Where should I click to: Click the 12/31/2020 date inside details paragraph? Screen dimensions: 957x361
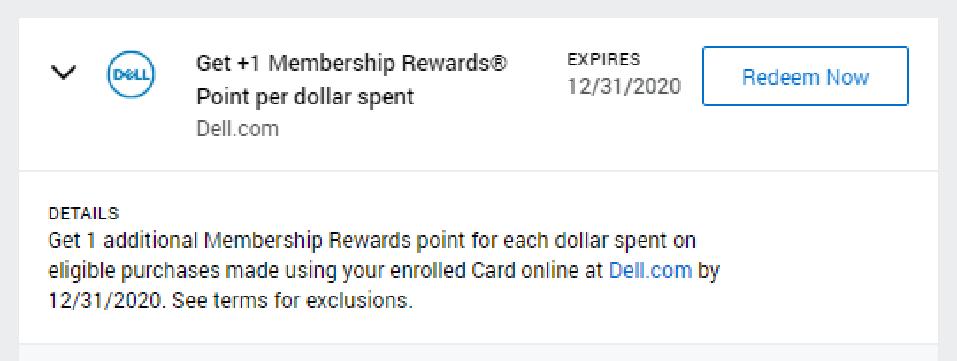click(x=105, y=301)
